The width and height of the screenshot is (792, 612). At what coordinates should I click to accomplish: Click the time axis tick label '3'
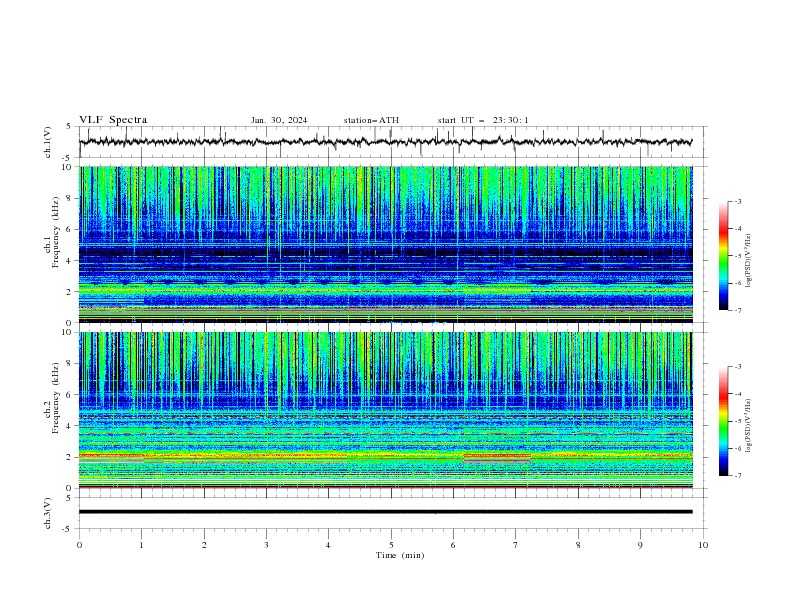266,545
